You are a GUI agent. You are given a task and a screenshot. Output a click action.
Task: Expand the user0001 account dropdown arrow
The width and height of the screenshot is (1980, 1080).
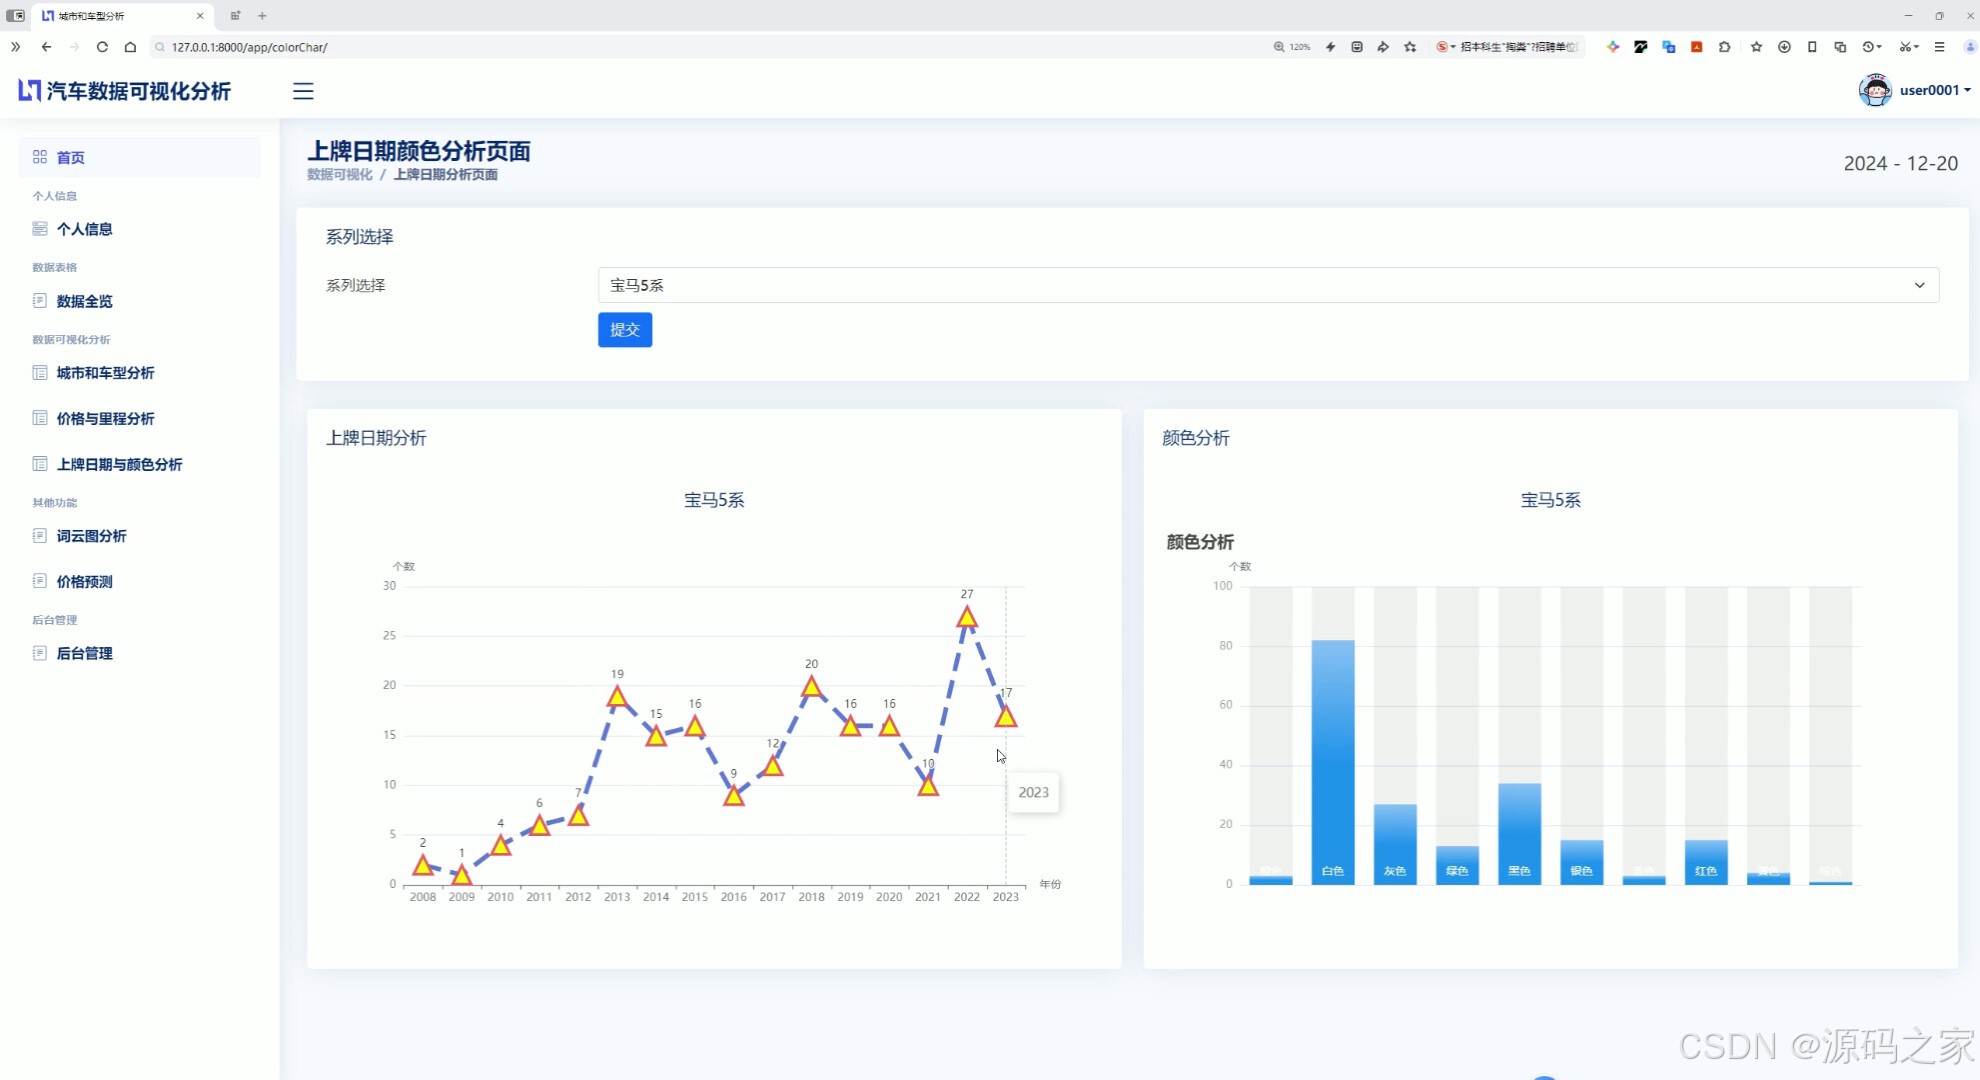[x=1968, y=90]
